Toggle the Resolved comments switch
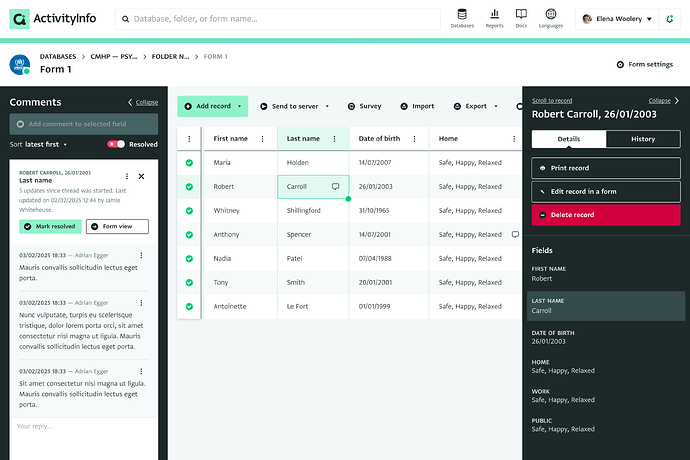690x460 pixels. pos(116,144)
